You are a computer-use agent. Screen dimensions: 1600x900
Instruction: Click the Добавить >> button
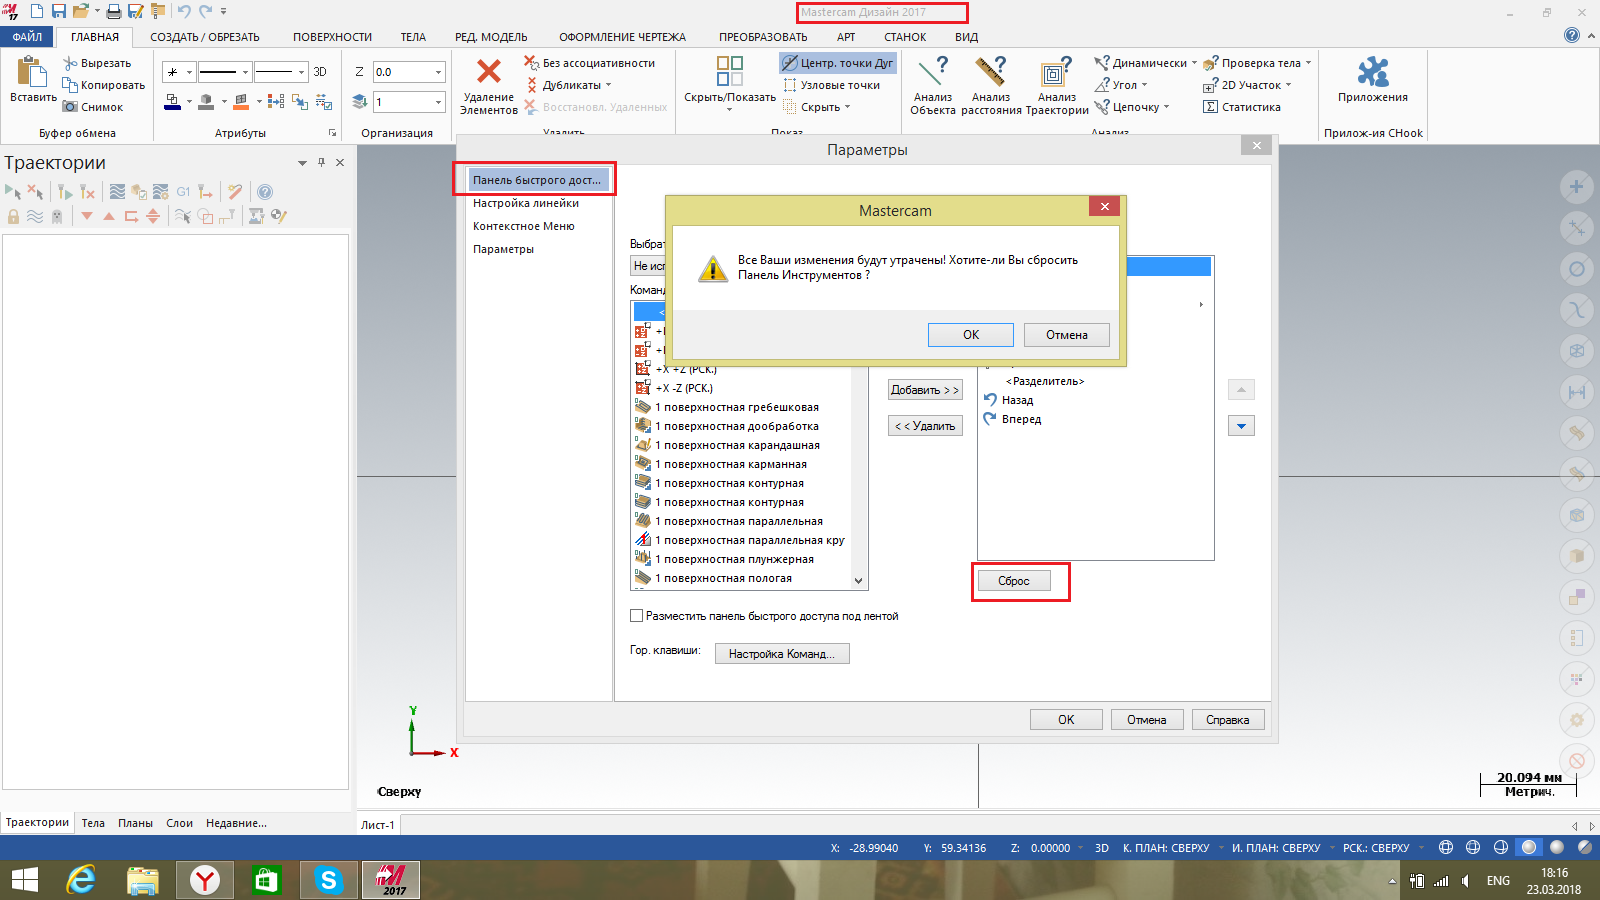point(925,390)
